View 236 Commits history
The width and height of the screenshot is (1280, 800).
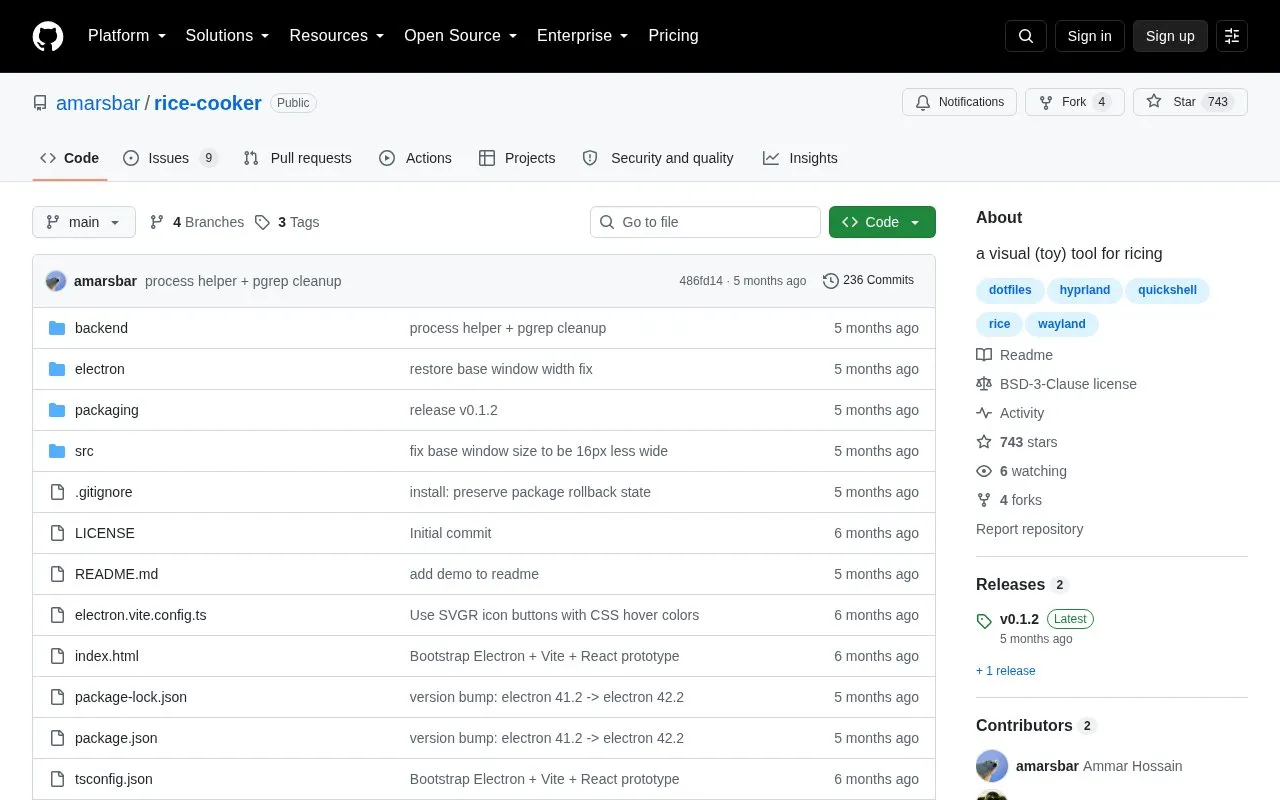point(868,280)
